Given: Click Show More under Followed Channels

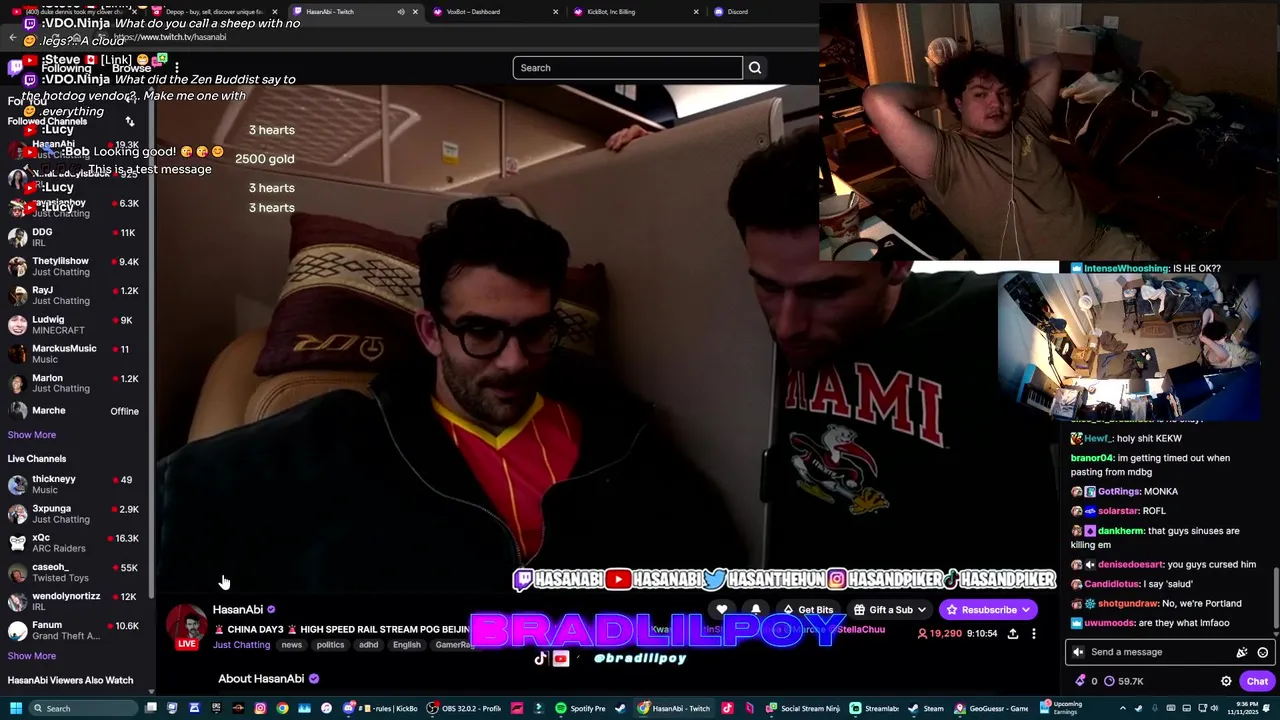Looking at the screenshot, I should pos(32,435).
